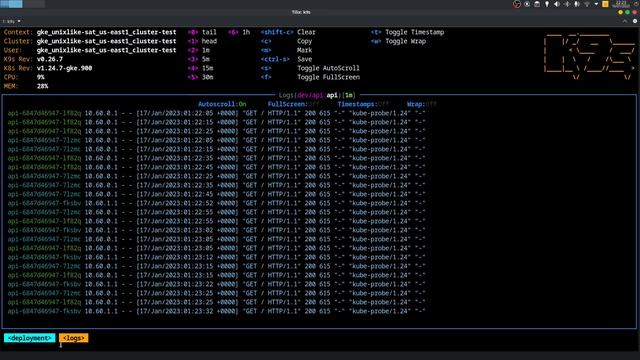
Task: Select 7lzmc log line at 01:22:05
Action: (x=216, y=140)
